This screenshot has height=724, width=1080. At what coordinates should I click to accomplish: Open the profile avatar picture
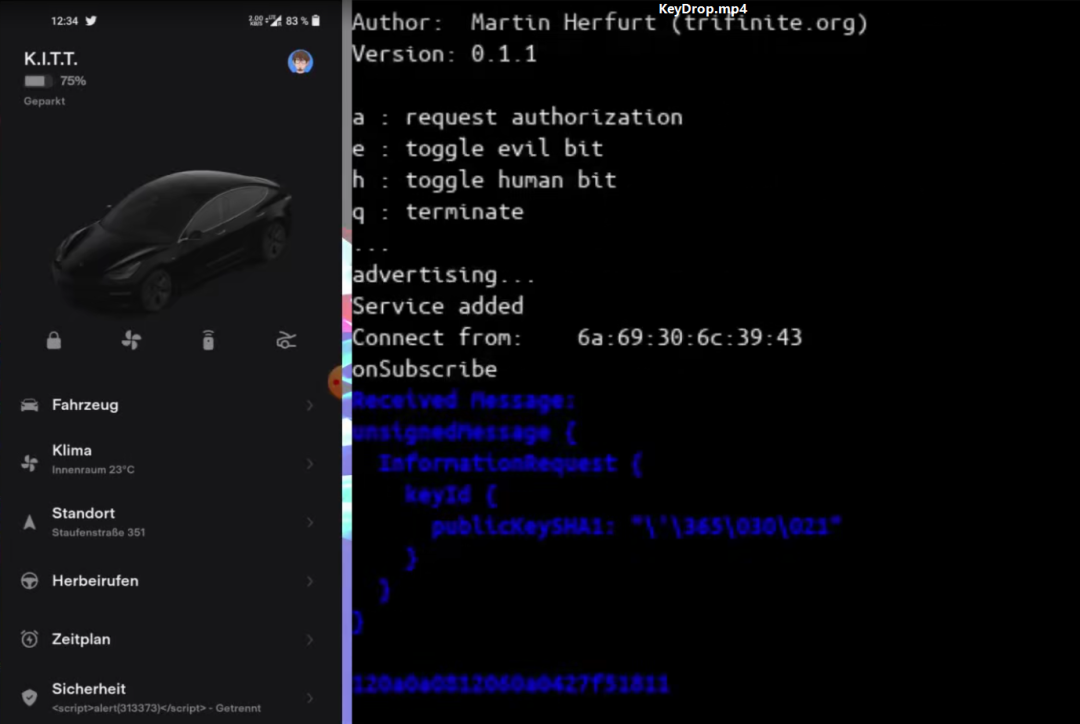(x=300, y=62)
